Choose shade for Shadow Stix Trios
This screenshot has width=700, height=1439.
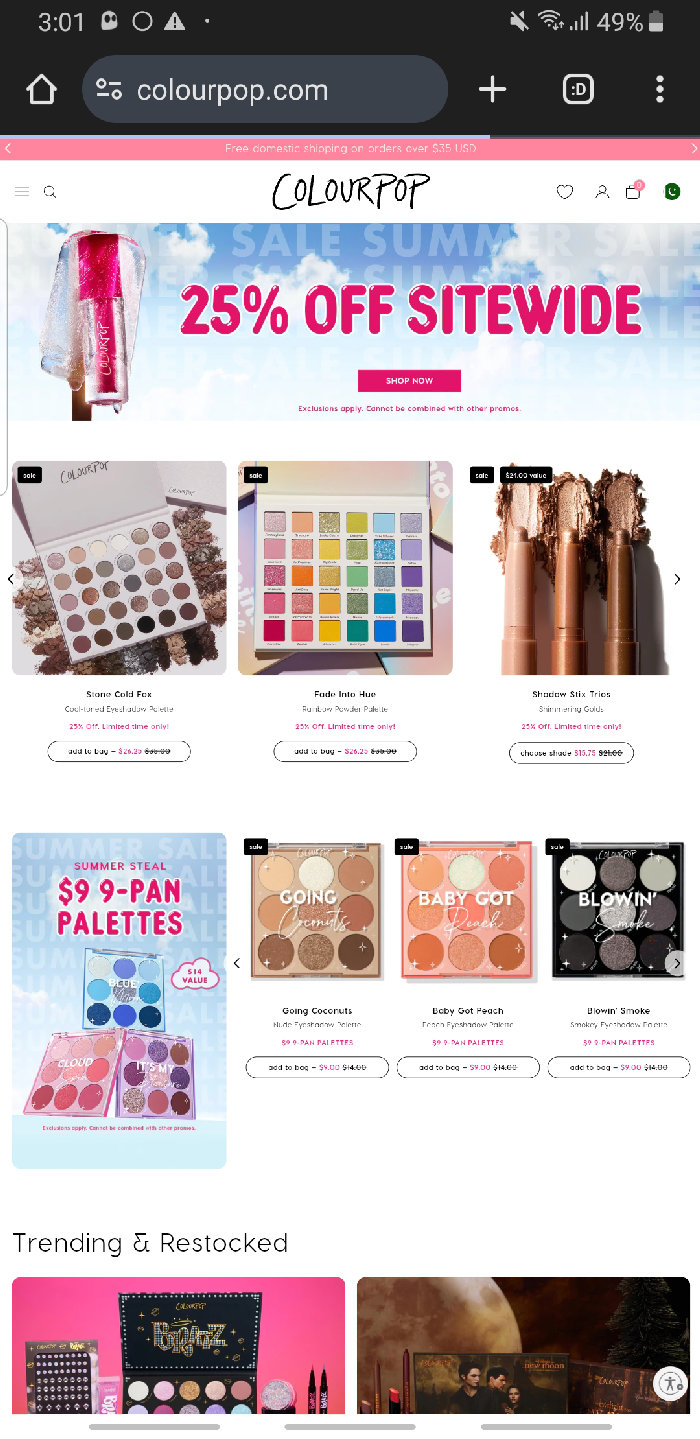pos(571,753)
